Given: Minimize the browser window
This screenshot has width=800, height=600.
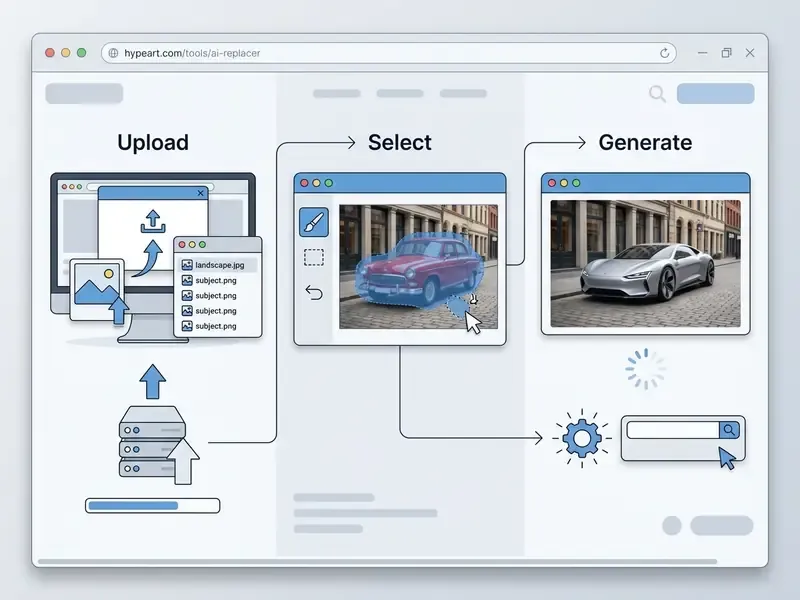Looking at the screenshot, I should pyautogui.click(x=703, y=53).
